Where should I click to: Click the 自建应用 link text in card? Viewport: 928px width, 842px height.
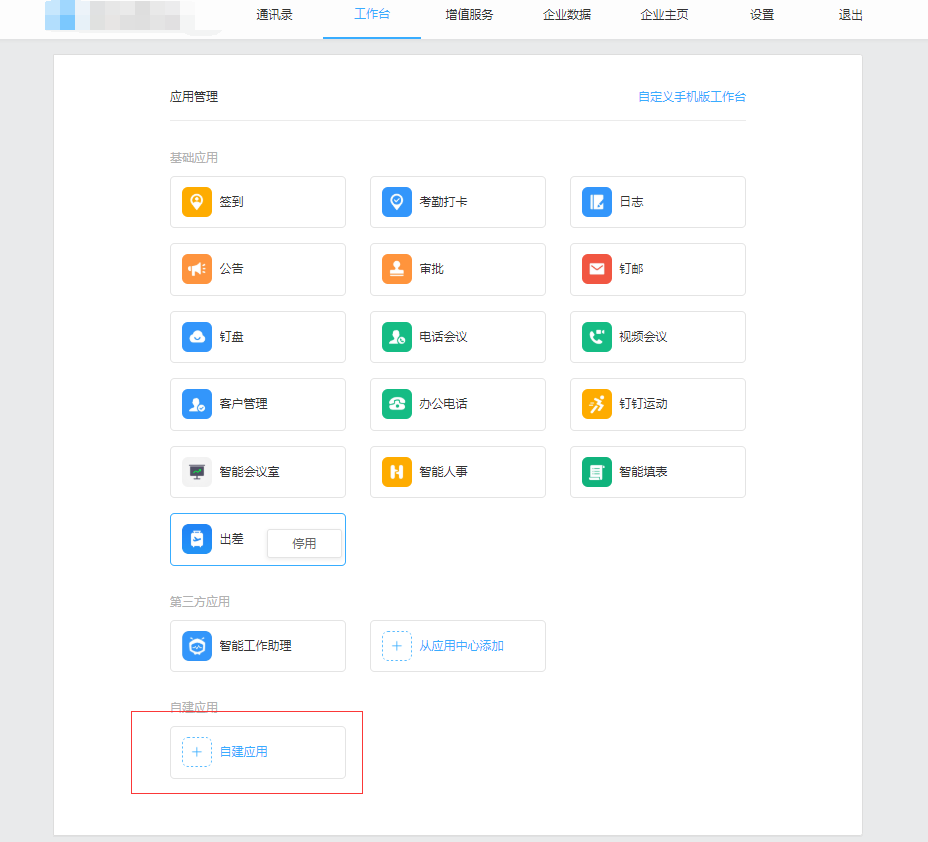tap(243, 751)
